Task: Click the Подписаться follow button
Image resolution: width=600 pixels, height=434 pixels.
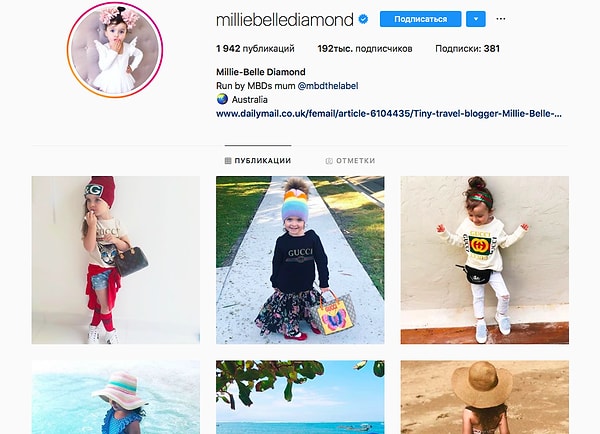Action: point(420,19)
